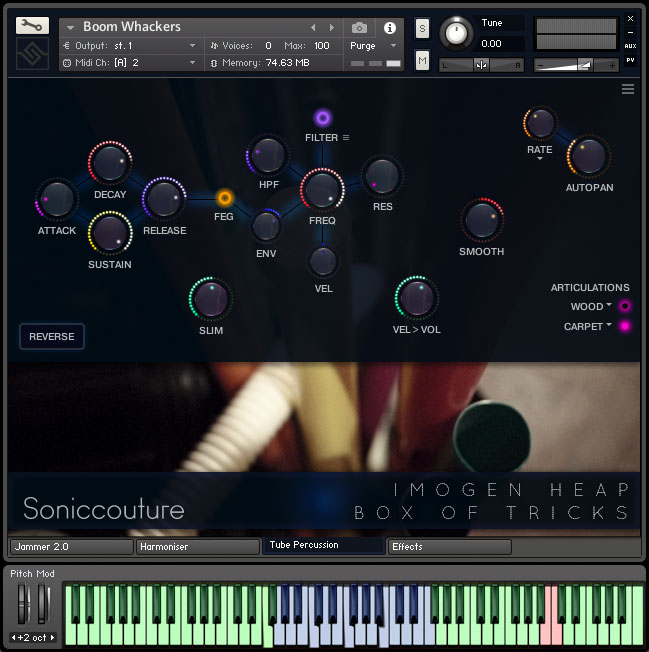Screen dimensions: 649x652
Task: Open instrument edit mode via wrench icon
Action: [32, 27]
